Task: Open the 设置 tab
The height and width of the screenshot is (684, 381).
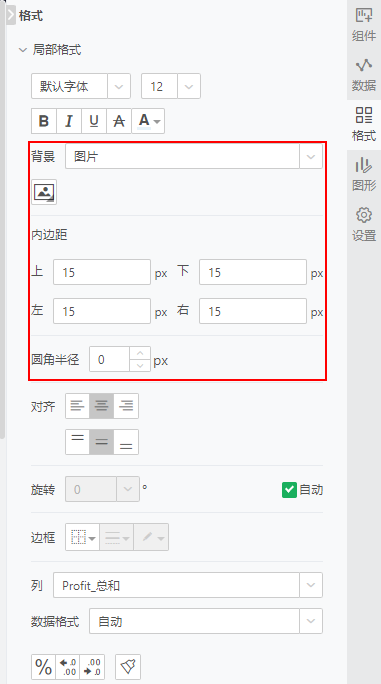Action: pos(364,225)
